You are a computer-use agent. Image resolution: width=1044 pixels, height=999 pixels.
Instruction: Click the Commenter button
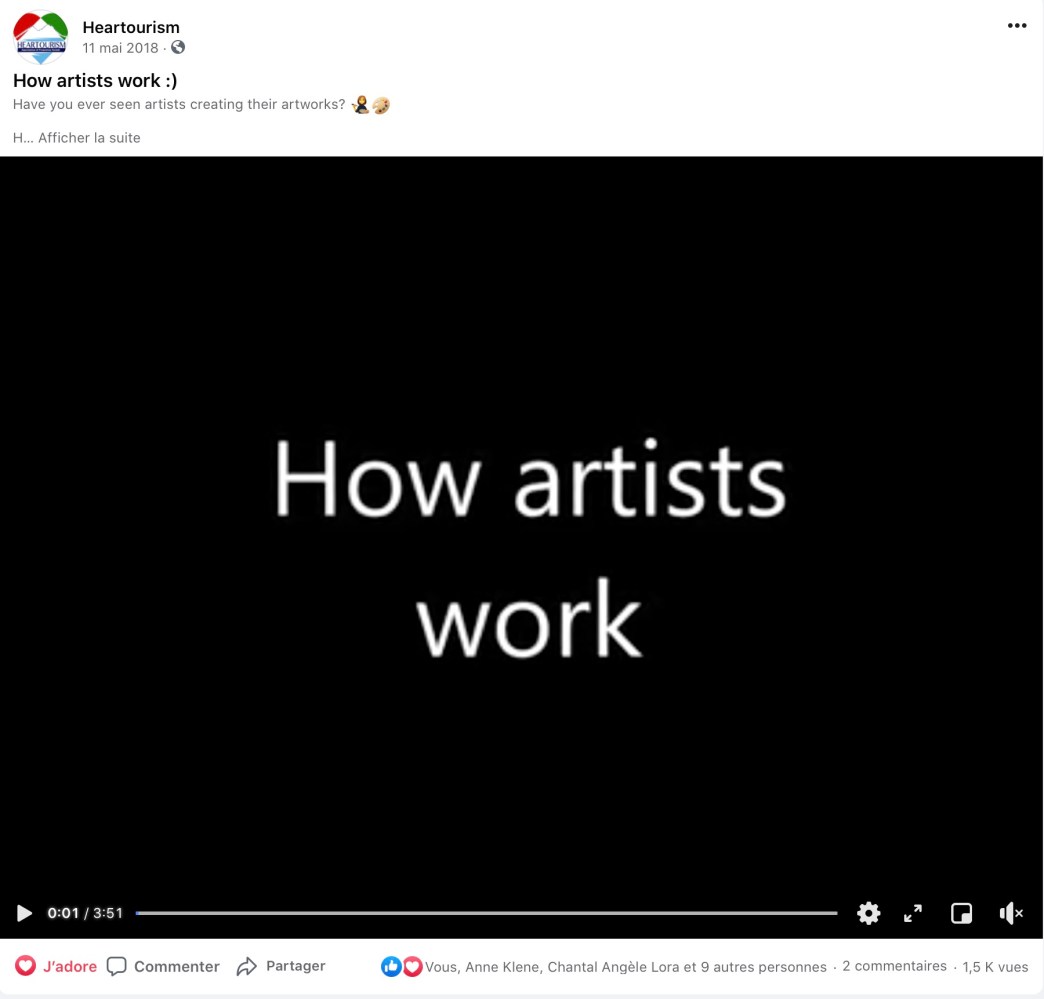point(163,966)
